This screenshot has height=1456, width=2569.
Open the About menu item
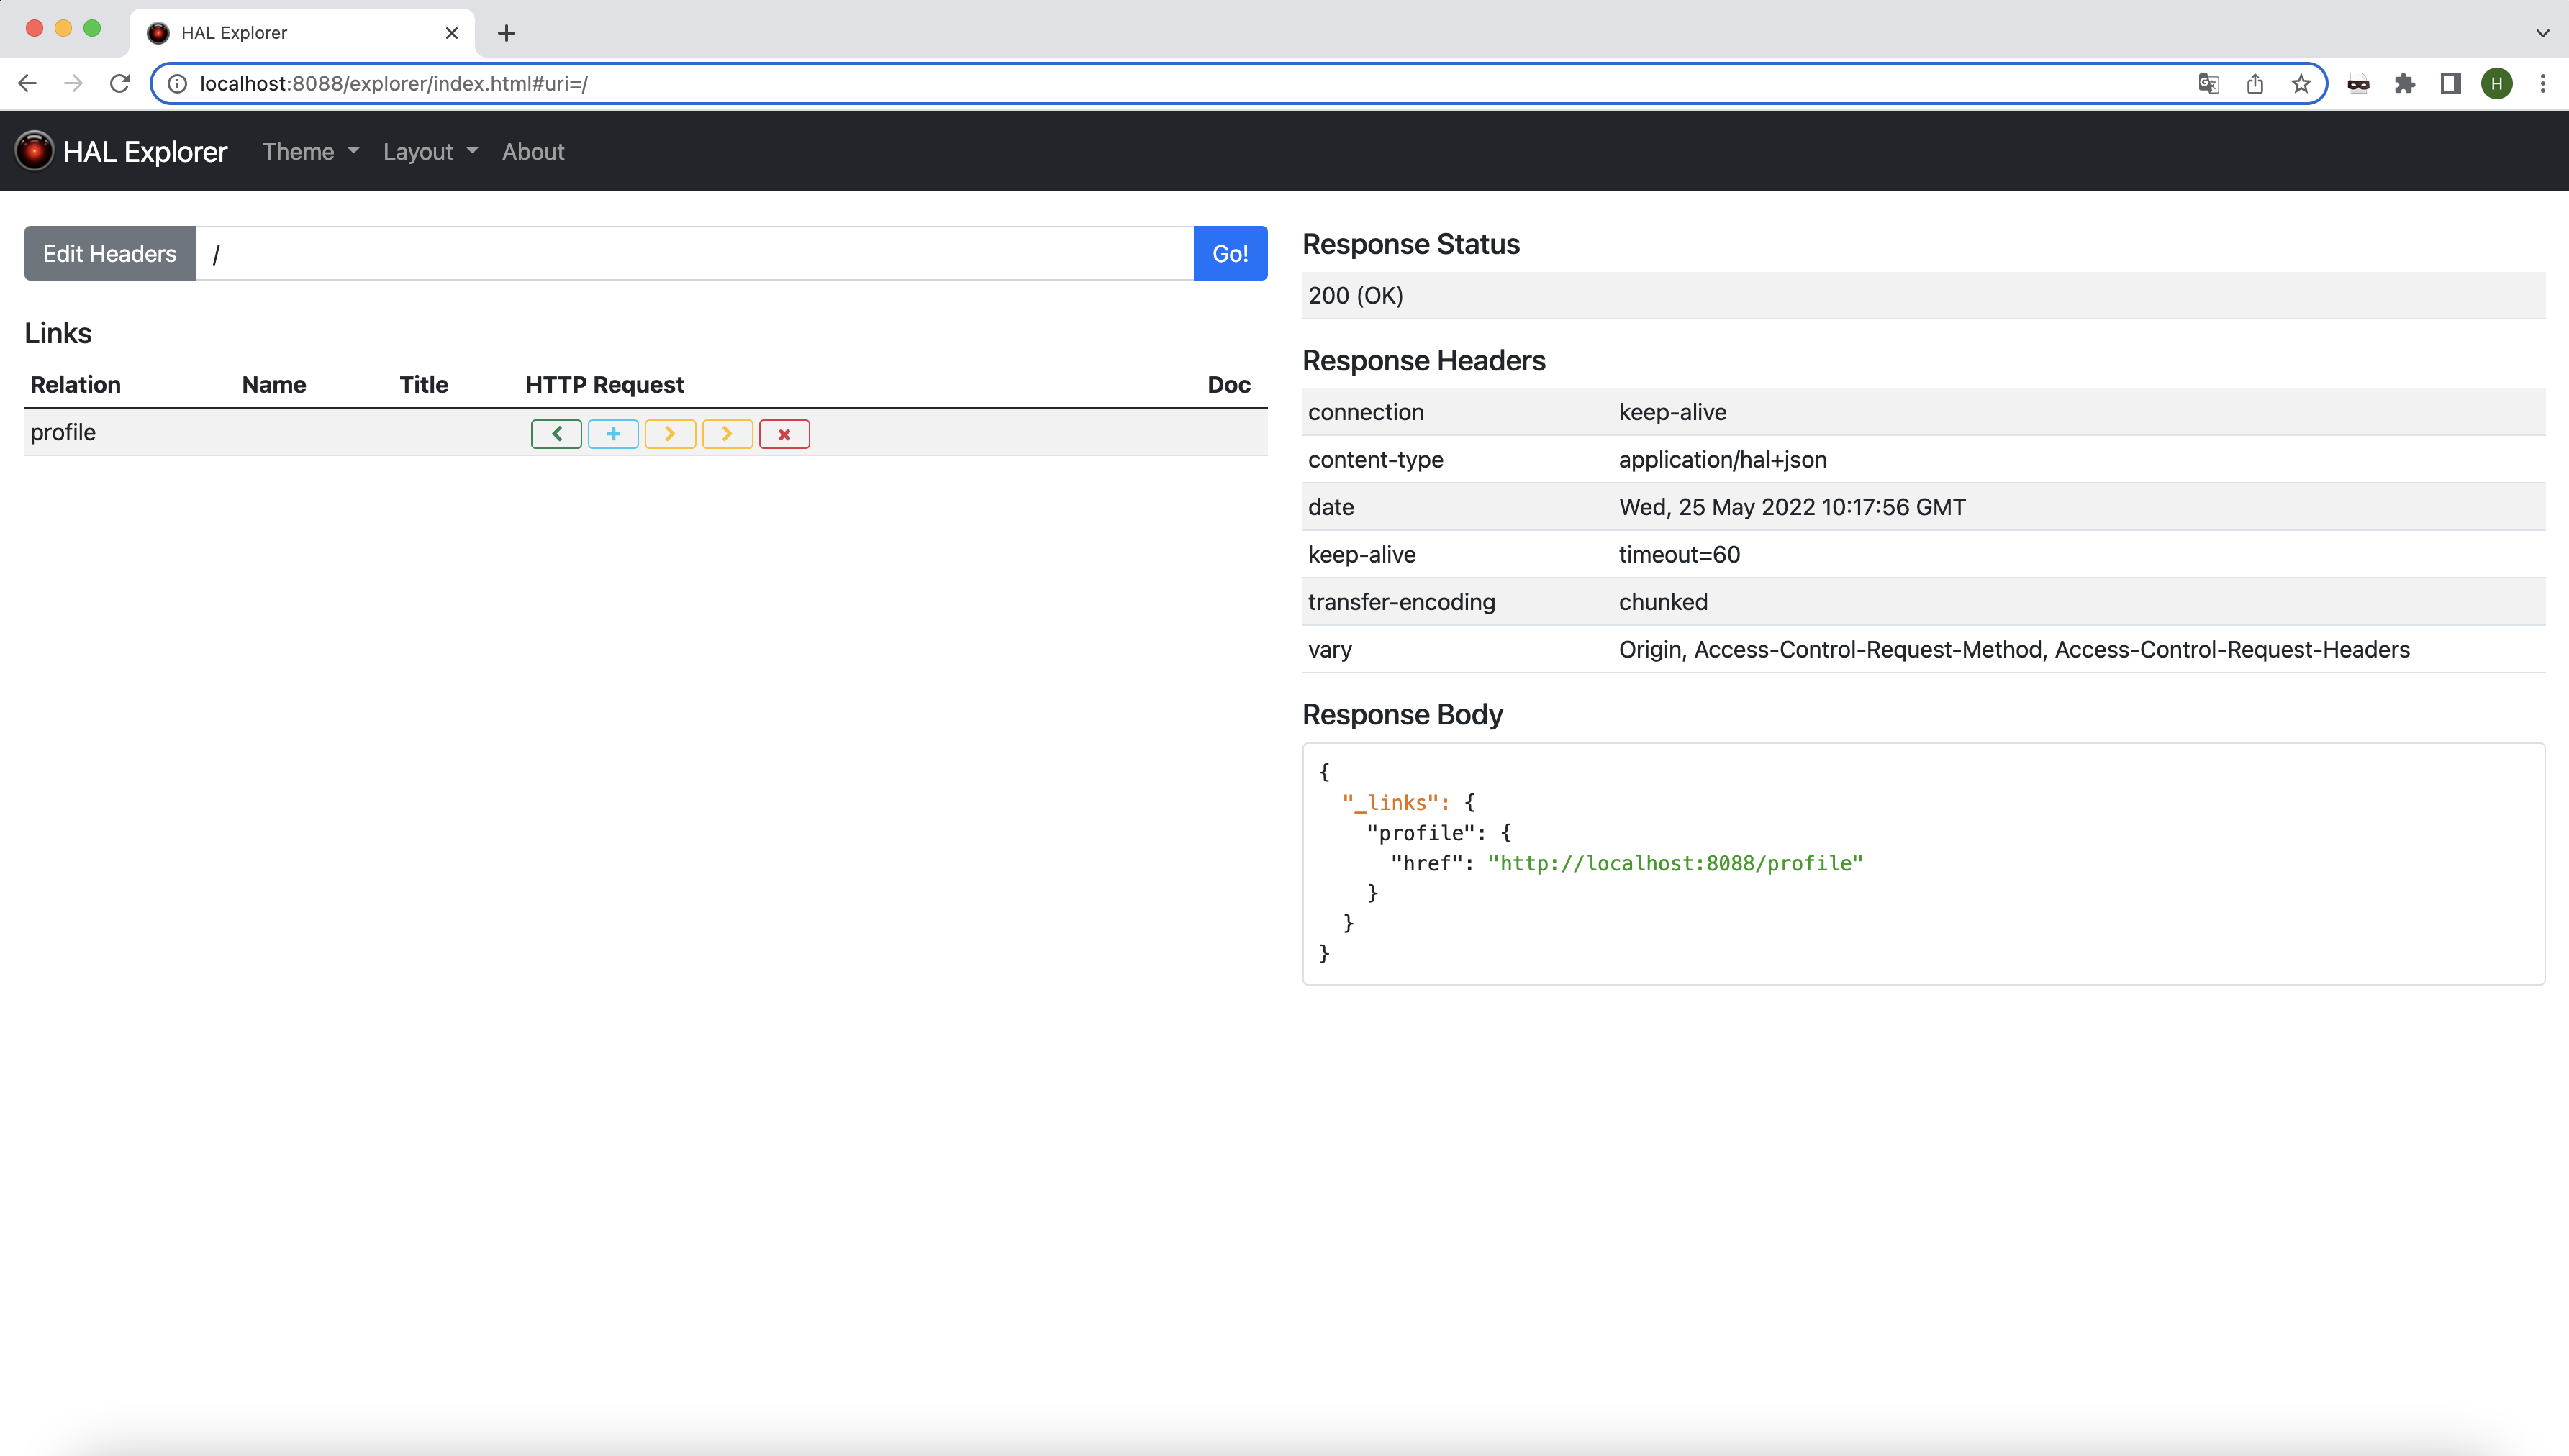533,152
